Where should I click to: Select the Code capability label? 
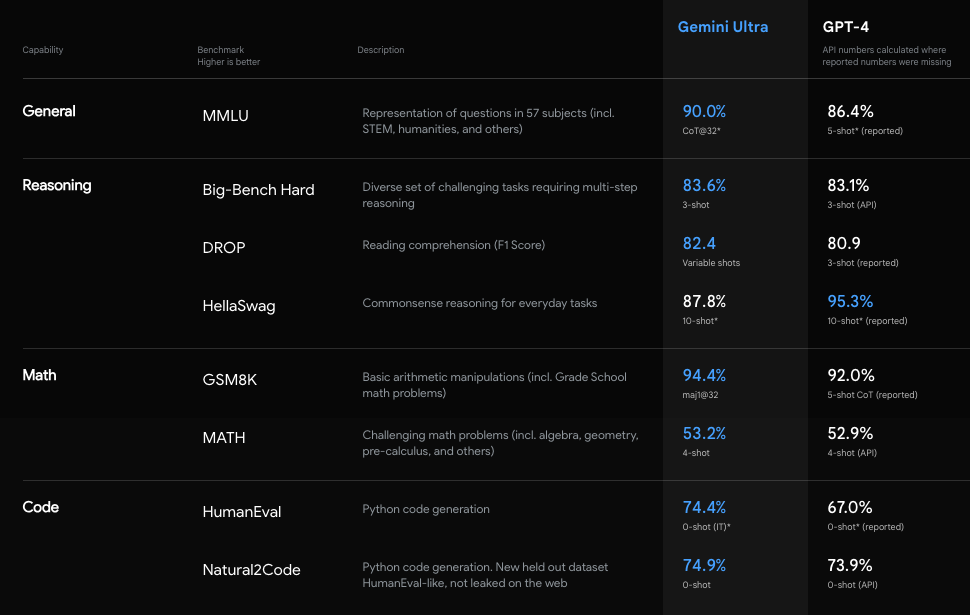(x=41, y=507)
